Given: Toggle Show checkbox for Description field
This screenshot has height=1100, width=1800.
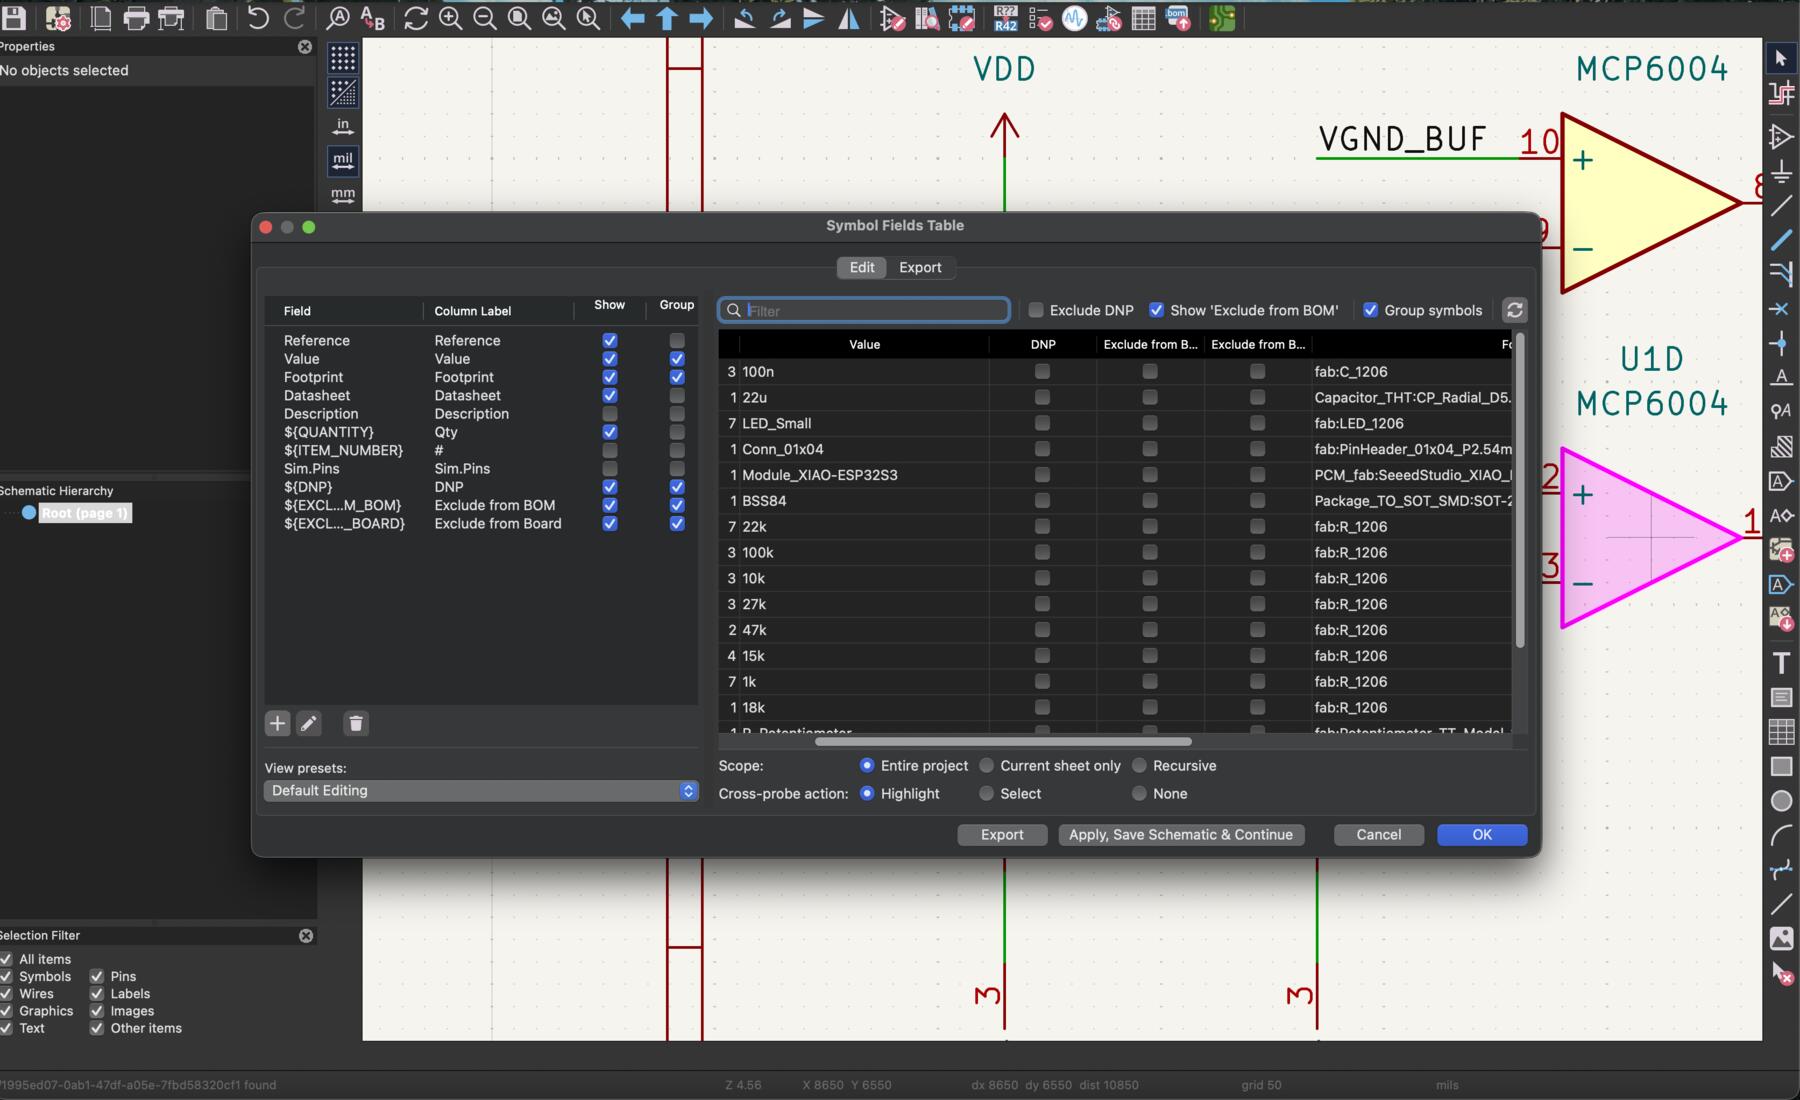Looking at the screenshot, I should 610,414.
